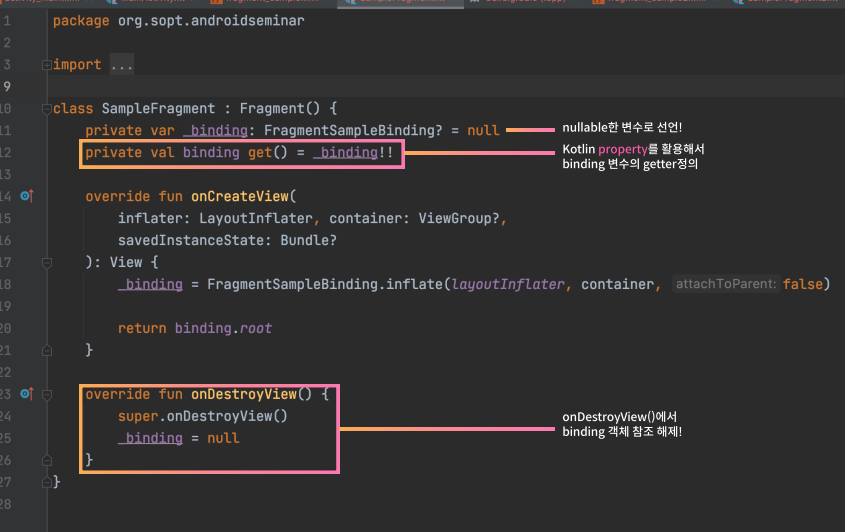
Task: Collapse onCreateView using the fold marker beside "): View {"
Action: click(47, 262)
